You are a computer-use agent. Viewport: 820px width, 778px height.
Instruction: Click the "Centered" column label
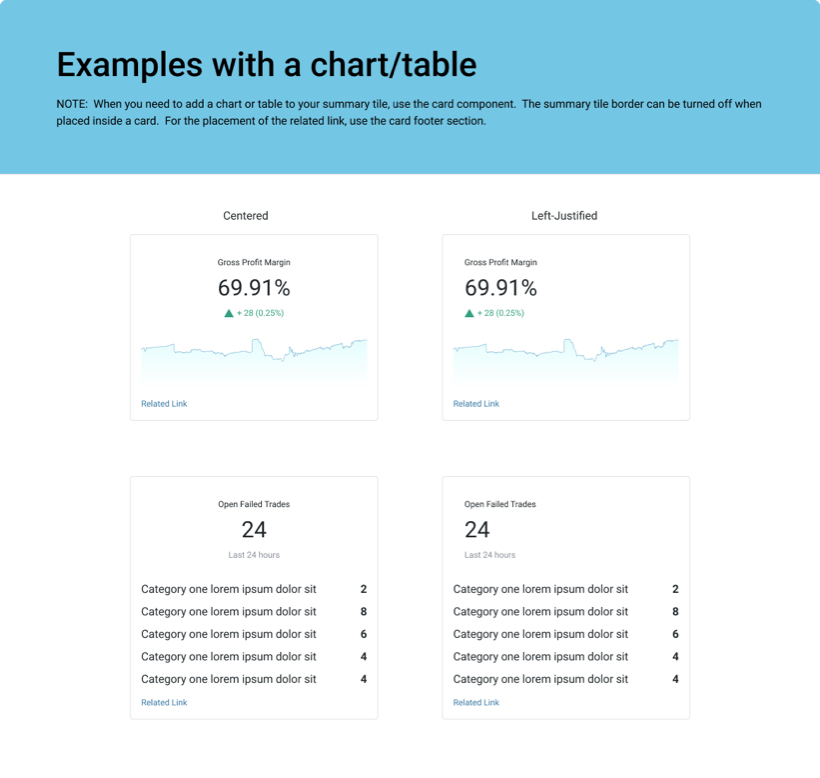(245, 216)
